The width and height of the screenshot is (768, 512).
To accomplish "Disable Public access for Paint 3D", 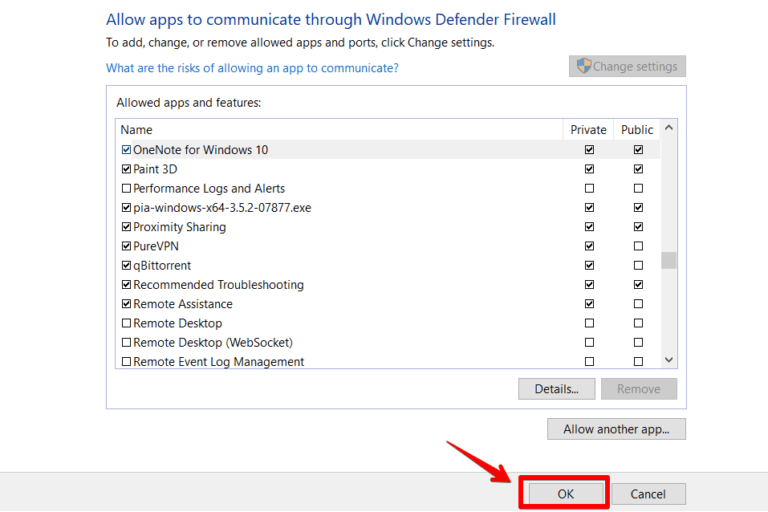I will coord(638,169).
